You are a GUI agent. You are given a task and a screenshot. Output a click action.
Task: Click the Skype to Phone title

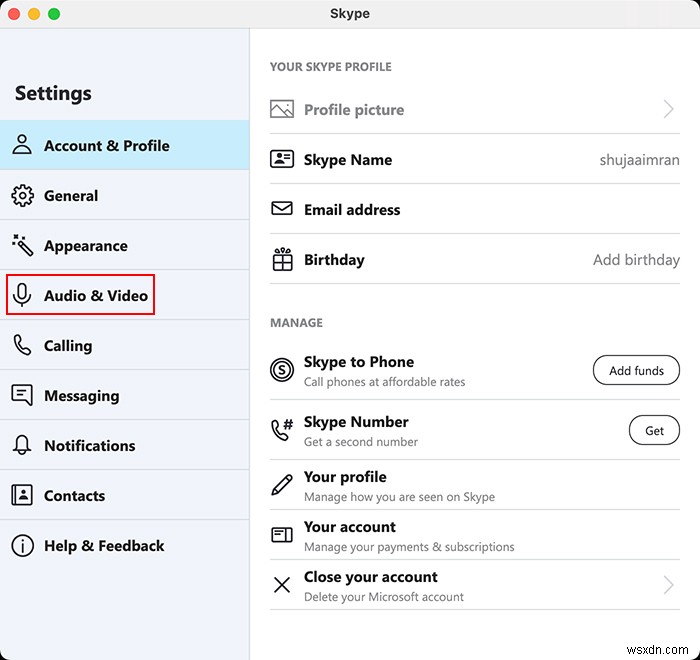(359, 362)
